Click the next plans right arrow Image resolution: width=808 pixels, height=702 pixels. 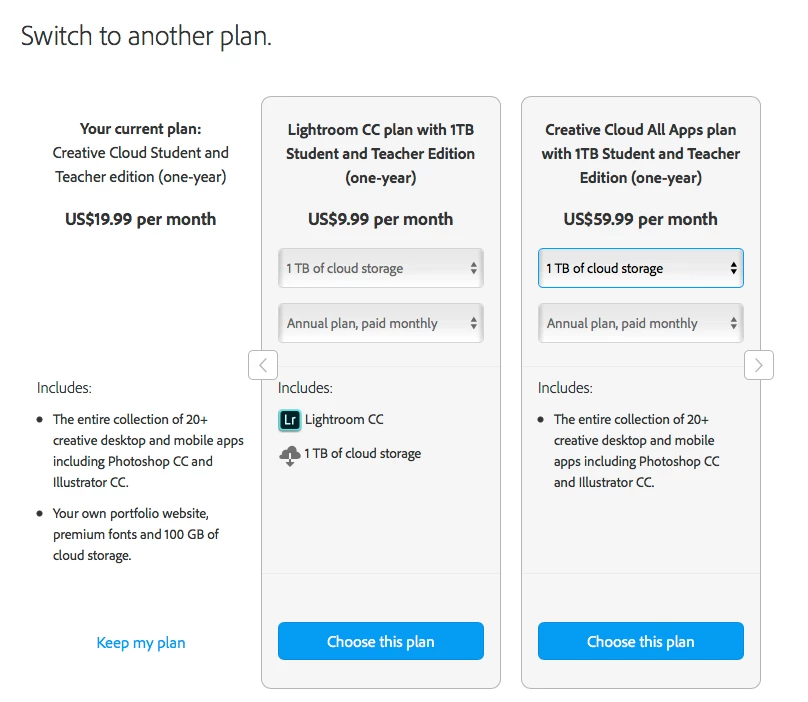pyautogui.click(x=759, y=365)
